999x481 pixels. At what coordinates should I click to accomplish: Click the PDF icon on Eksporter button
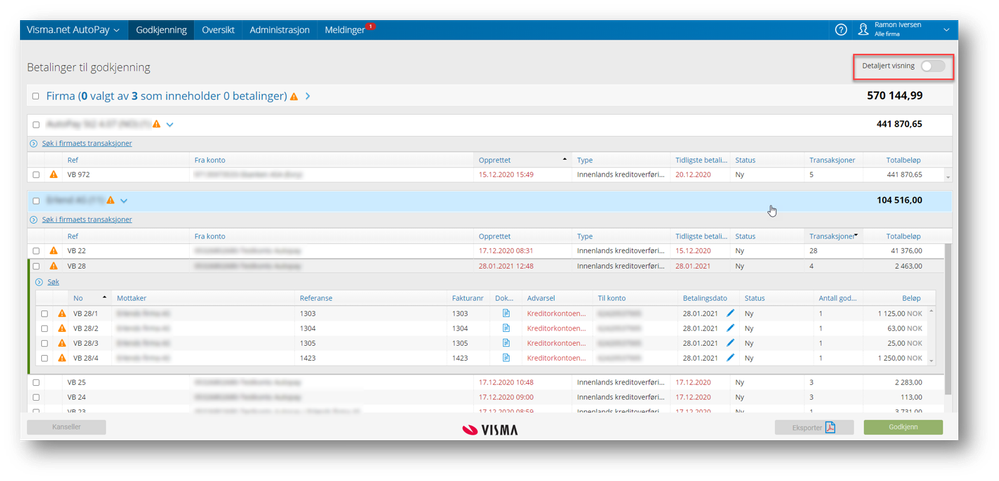[830, 427]
